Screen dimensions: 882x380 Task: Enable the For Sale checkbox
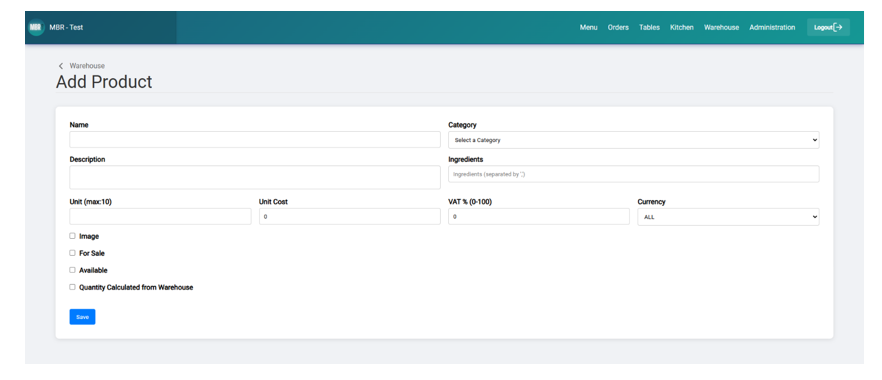(x=72, y=253)
